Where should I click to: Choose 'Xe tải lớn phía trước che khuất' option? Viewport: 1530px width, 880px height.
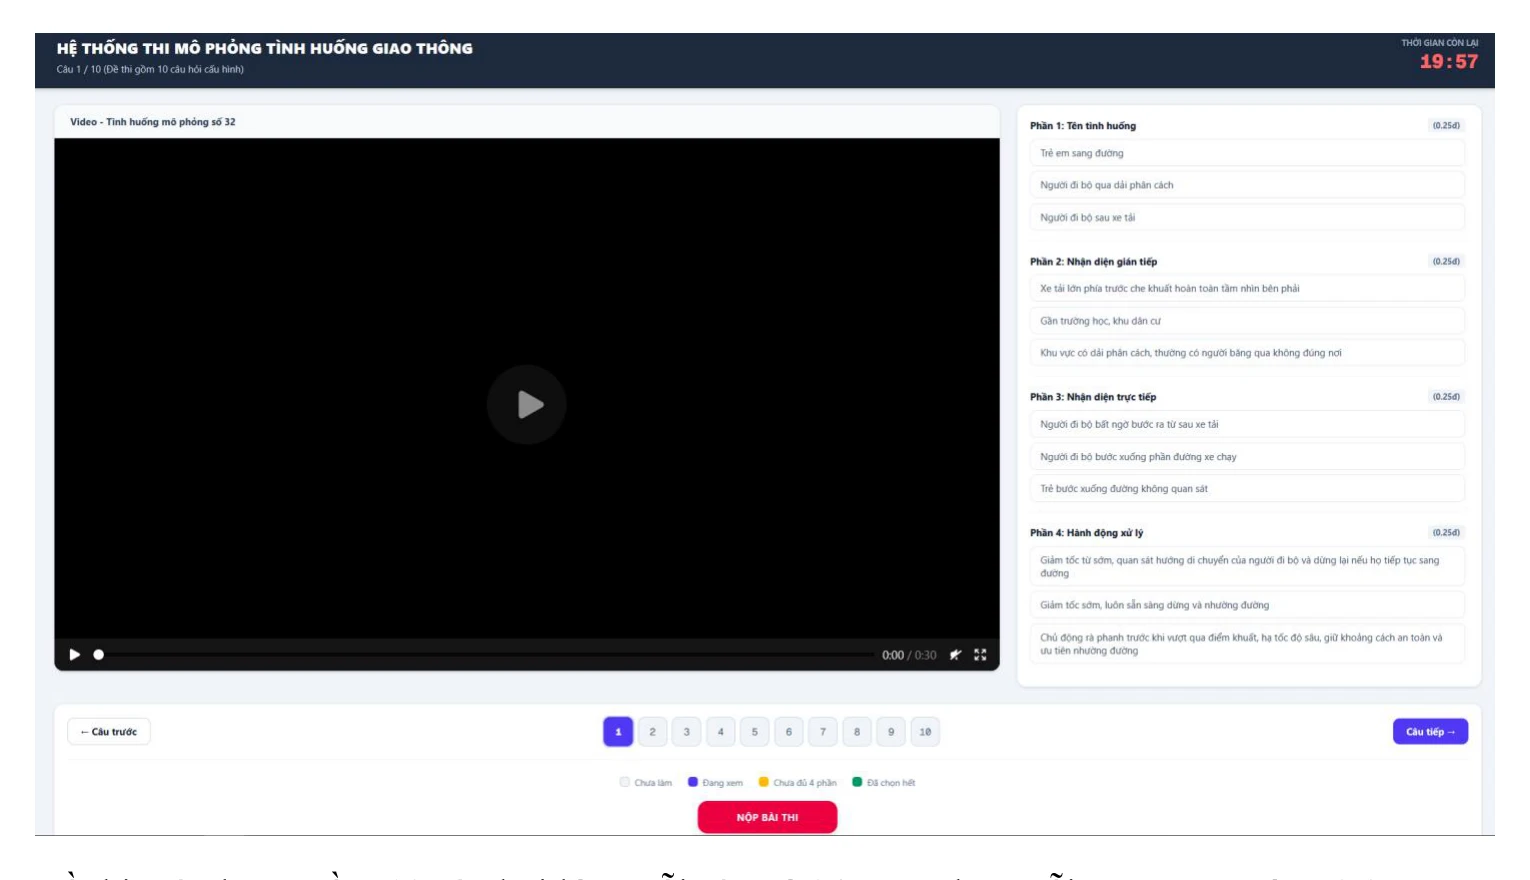(1247, 288)
